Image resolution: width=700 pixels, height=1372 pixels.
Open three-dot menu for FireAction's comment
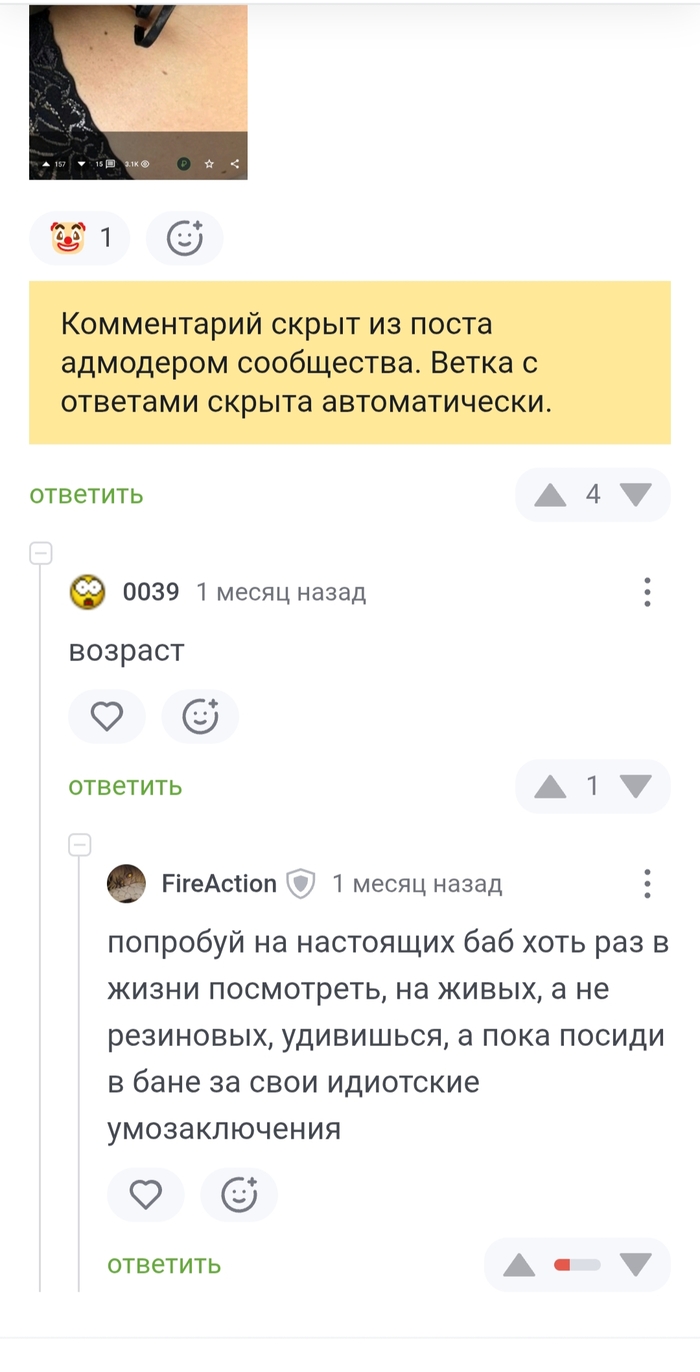(647, 884)
